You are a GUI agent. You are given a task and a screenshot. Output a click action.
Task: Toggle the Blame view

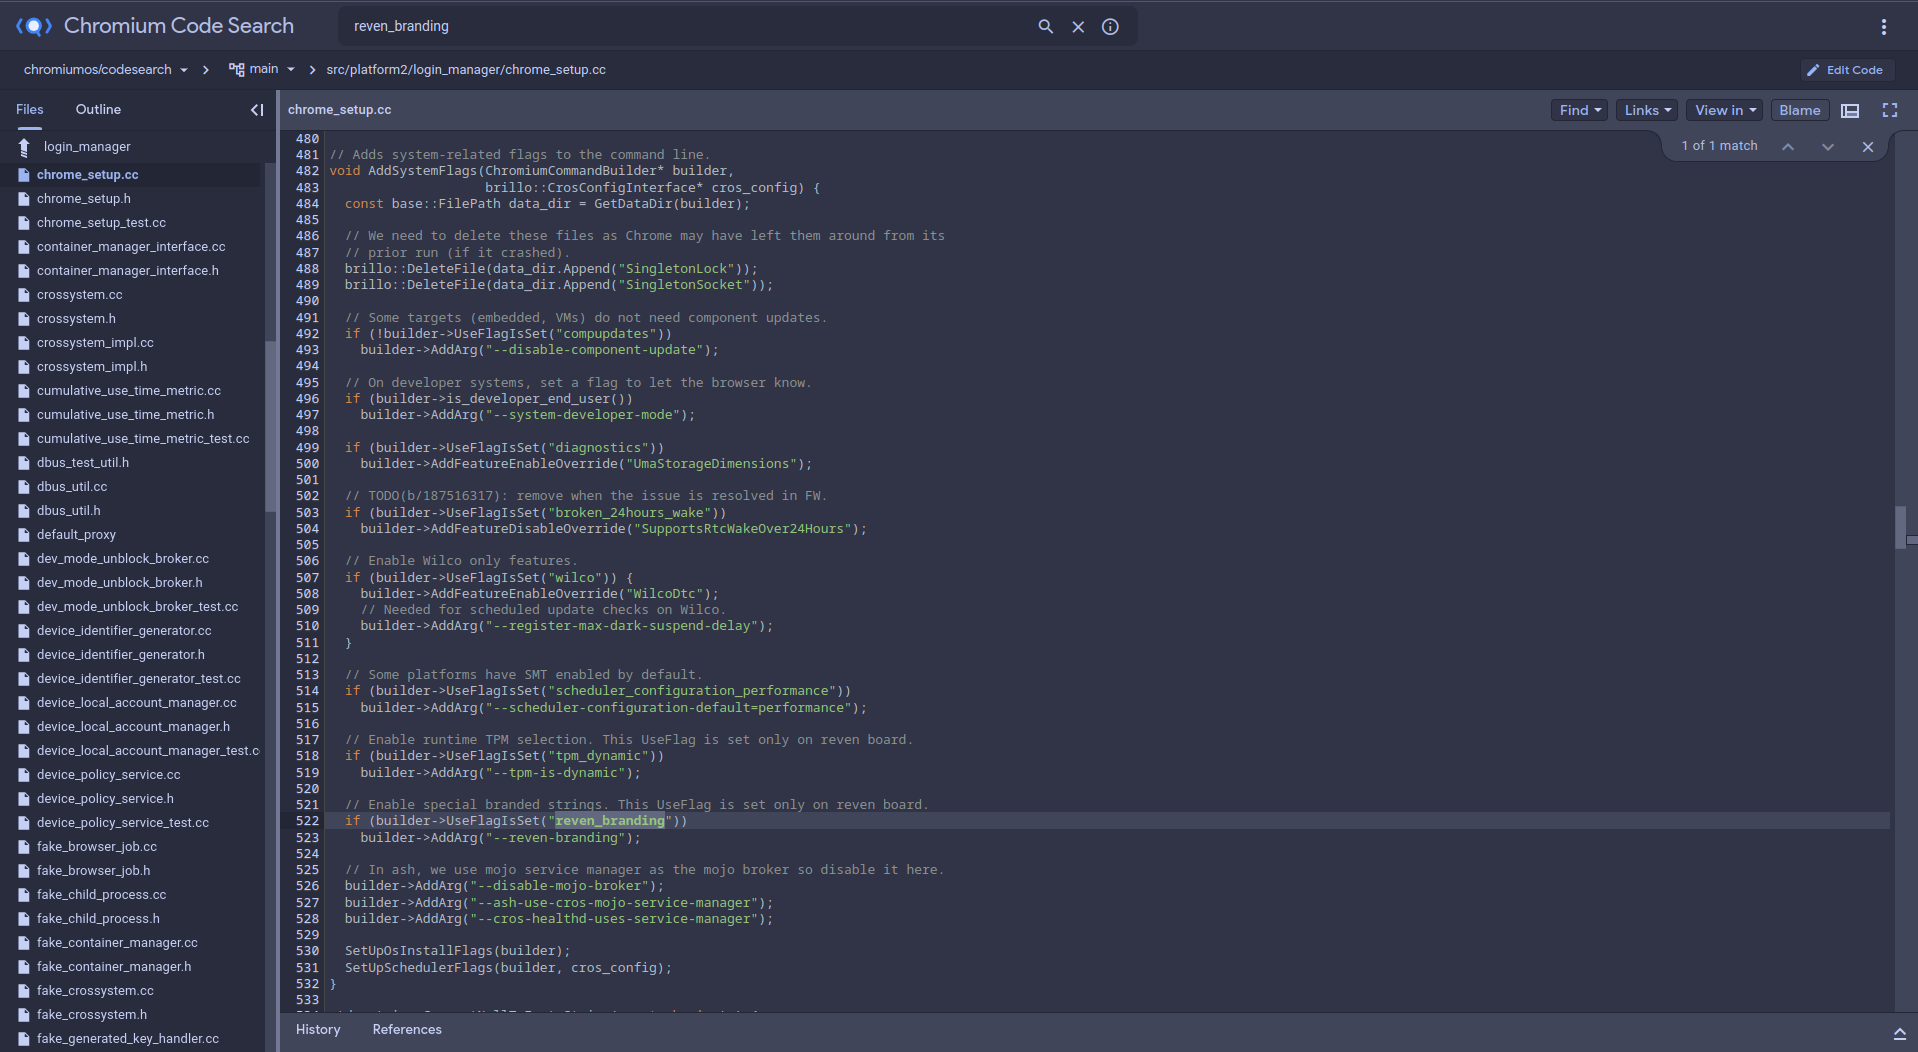pos(1799,111)
